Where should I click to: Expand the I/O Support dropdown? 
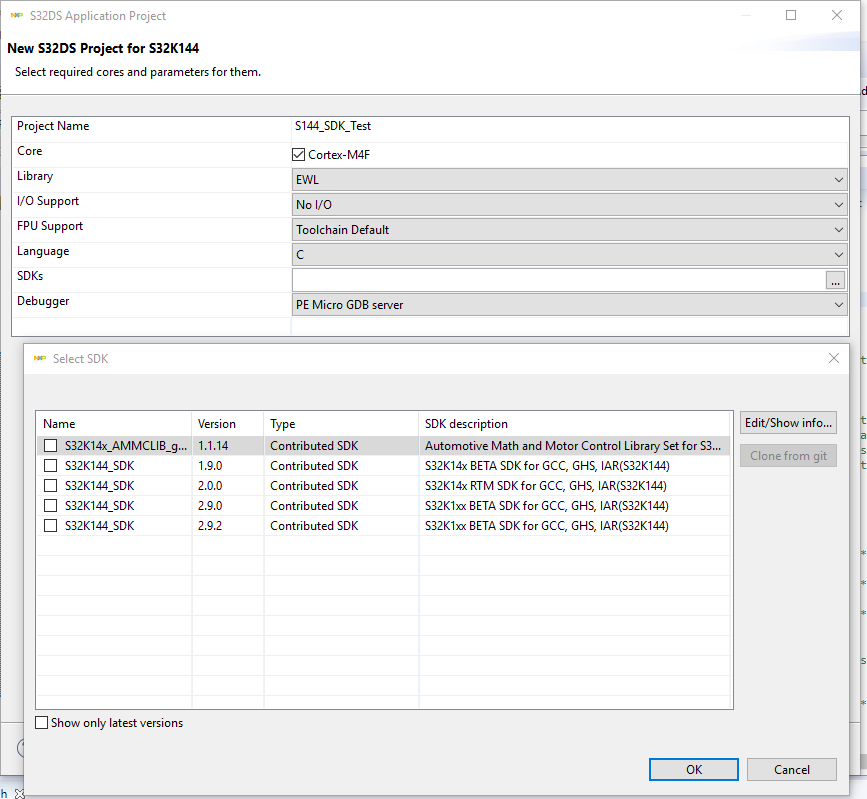568,205
